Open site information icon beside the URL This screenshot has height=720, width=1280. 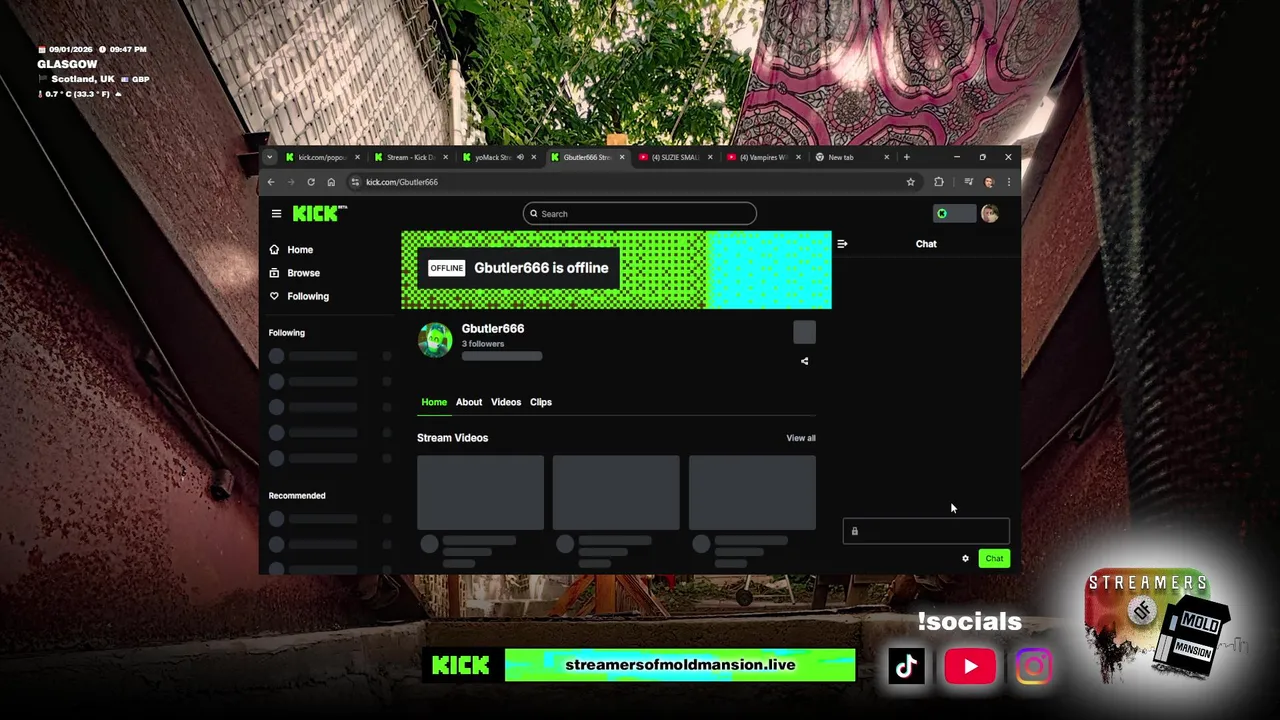point(355,182)
